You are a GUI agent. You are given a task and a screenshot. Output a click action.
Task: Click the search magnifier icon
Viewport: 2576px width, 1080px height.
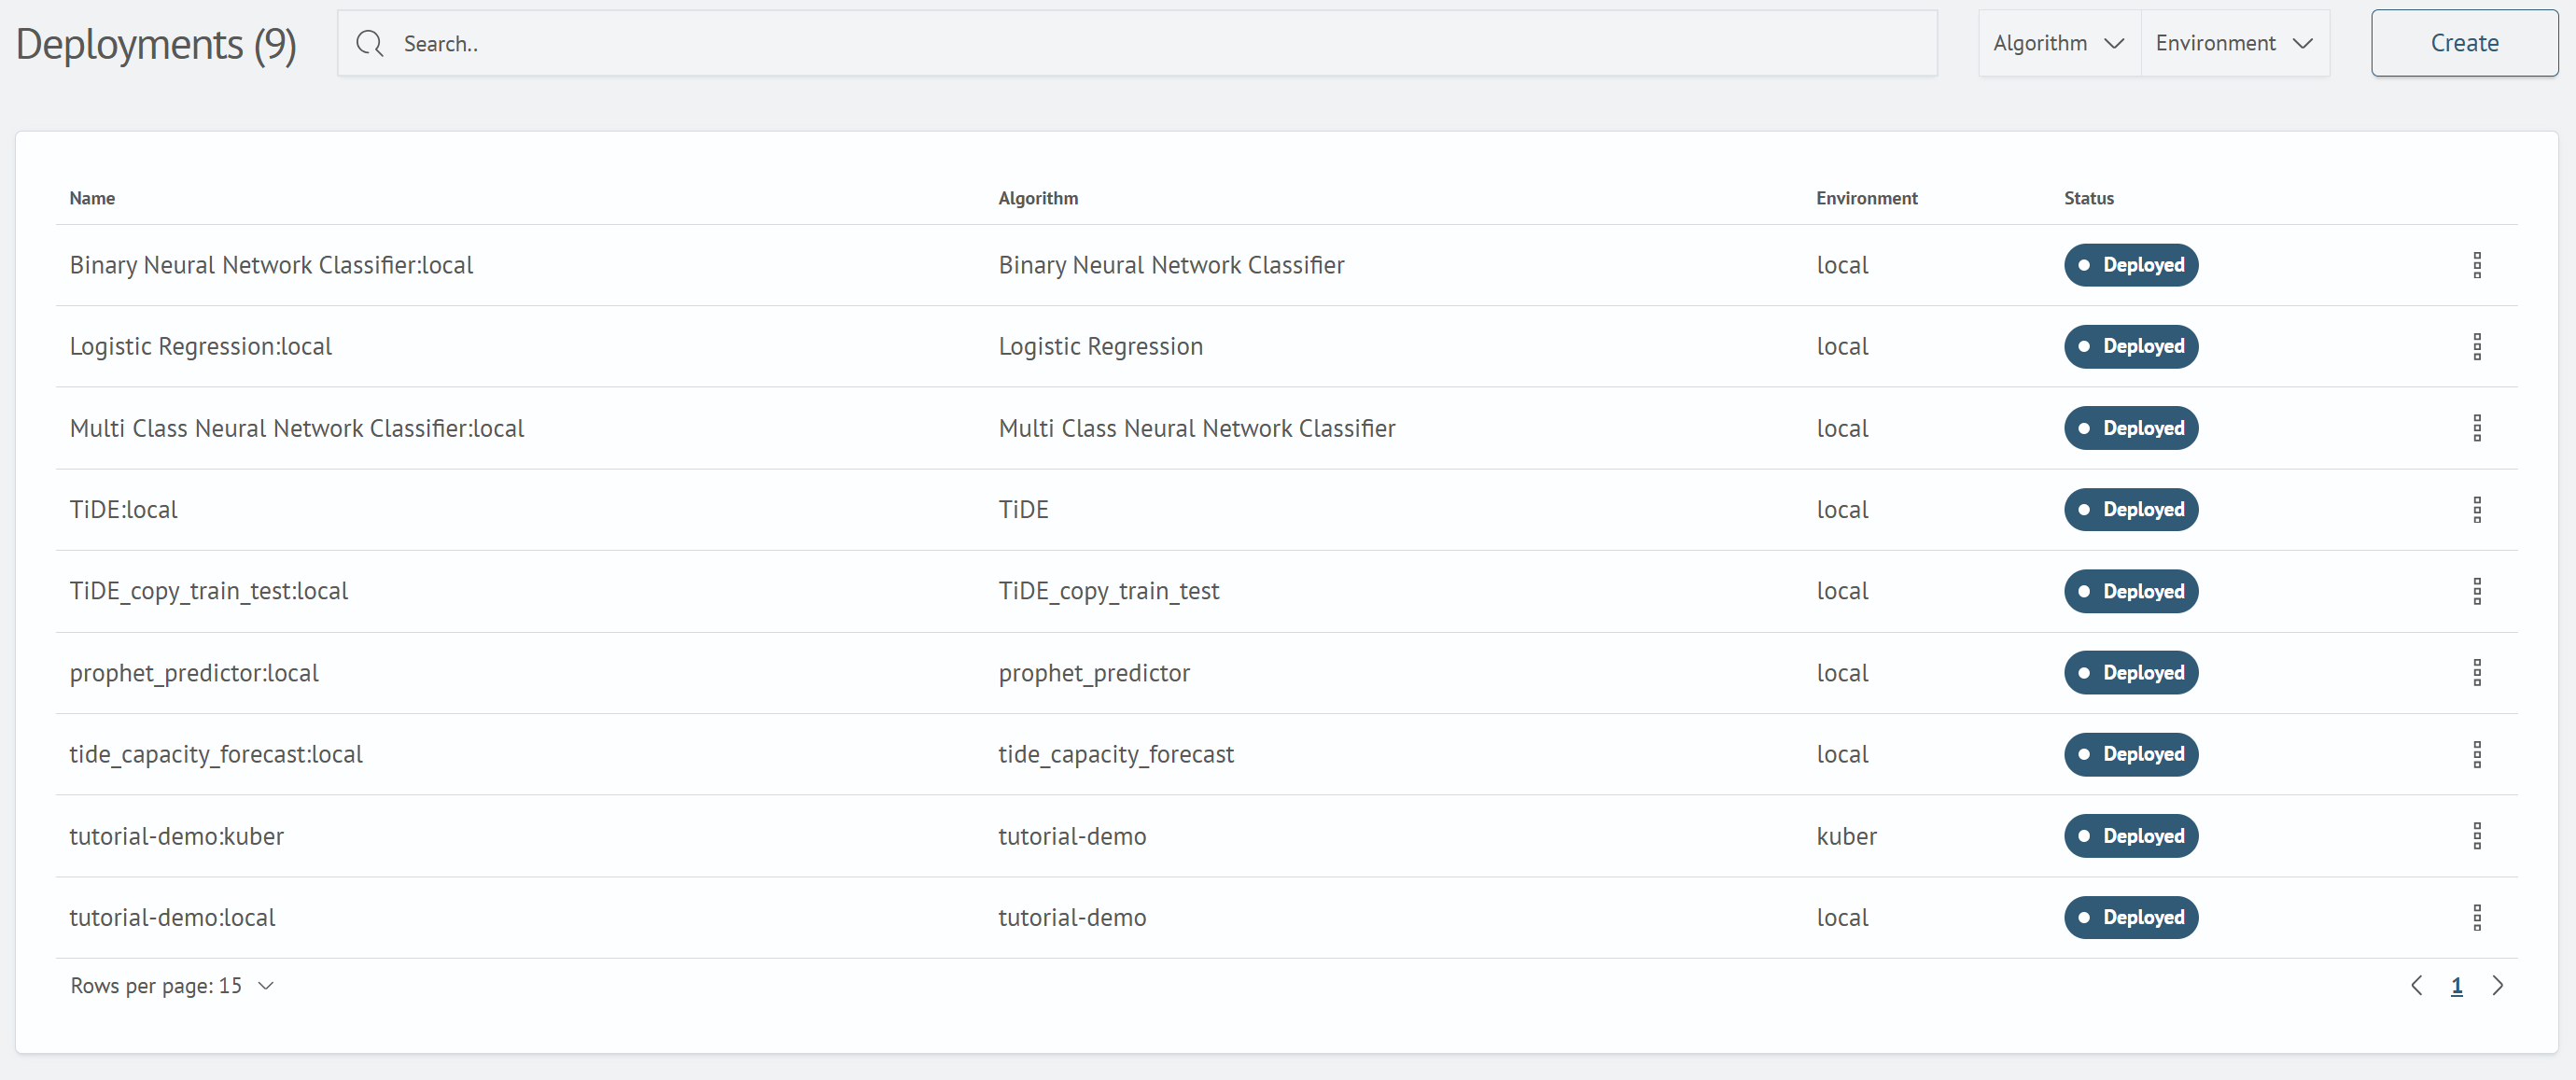pos(370,43)
